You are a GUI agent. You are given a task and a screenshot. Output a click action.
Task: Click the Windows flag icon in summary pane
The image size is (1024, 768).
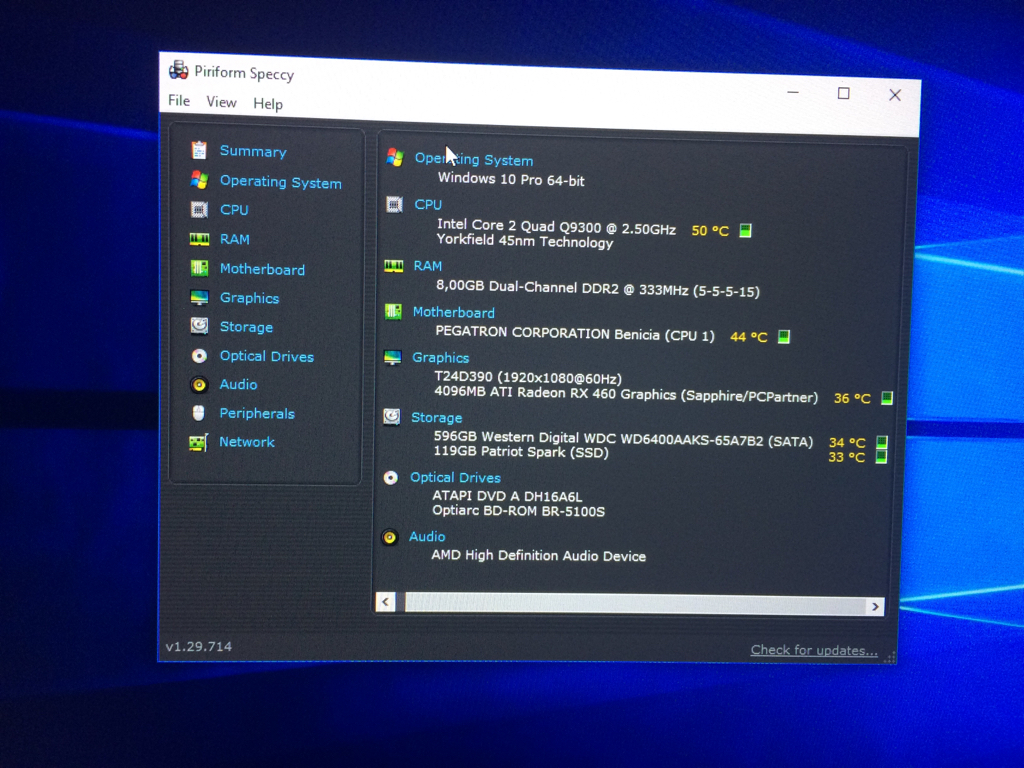[395, 157]
